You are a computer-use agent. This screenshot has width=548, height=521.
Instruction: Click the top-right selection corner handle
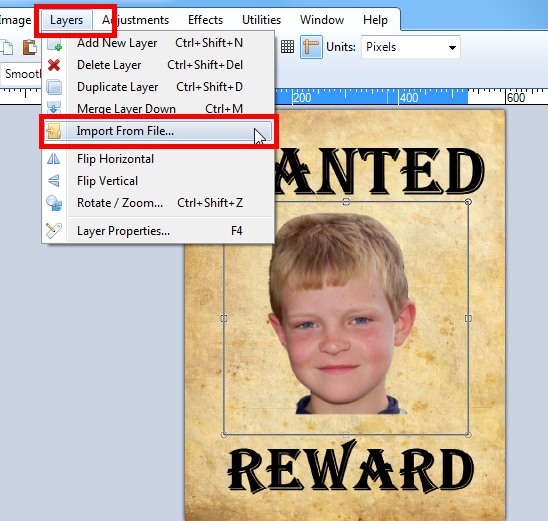pyautogui.click(x=468, y=202)
